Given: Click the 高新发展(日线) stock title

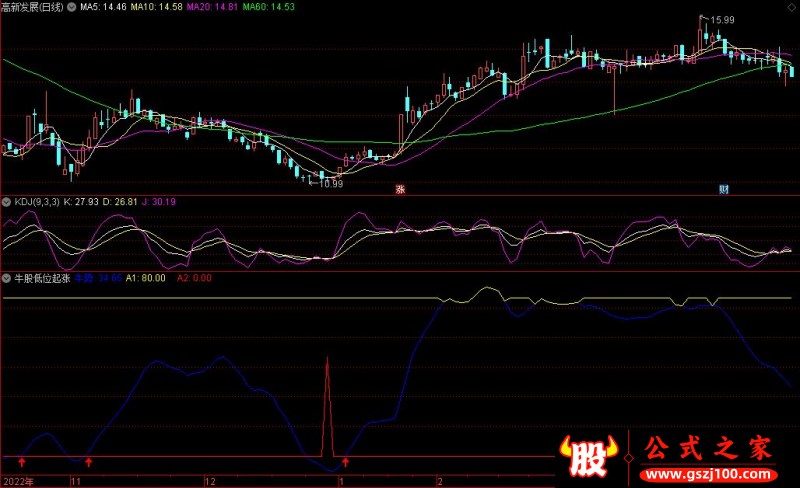Looking at the screenshot, I should coord(37,6).
